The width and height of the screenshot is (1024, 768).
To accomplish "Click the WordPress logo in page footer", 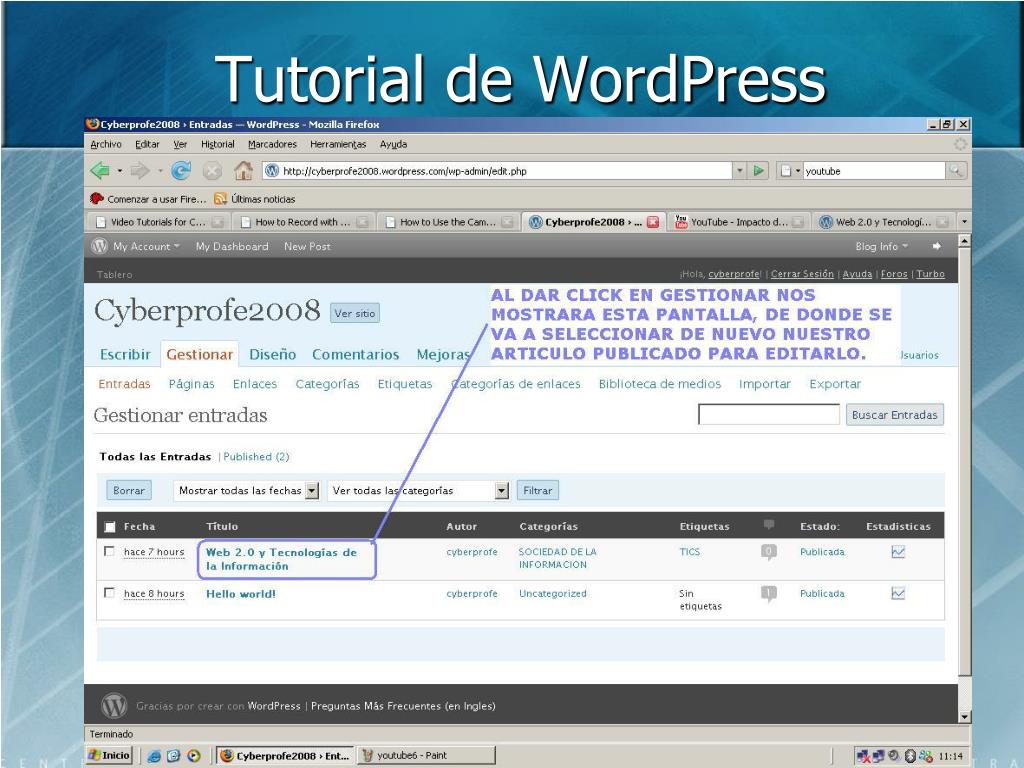I will pos(114,705).
